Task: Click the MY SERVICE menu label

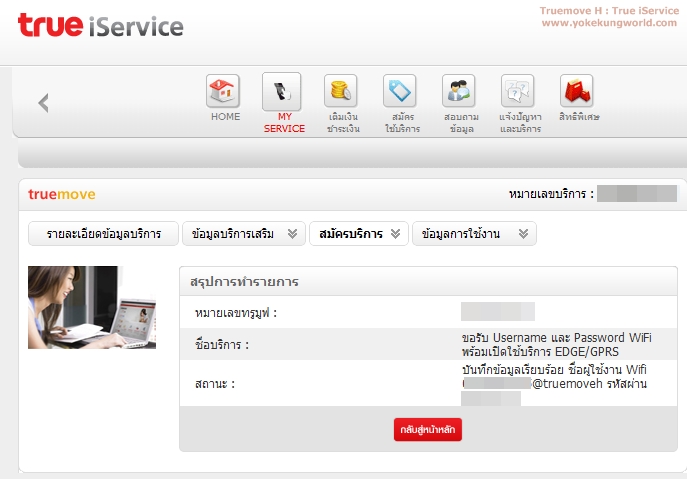Action: (284, 122)
